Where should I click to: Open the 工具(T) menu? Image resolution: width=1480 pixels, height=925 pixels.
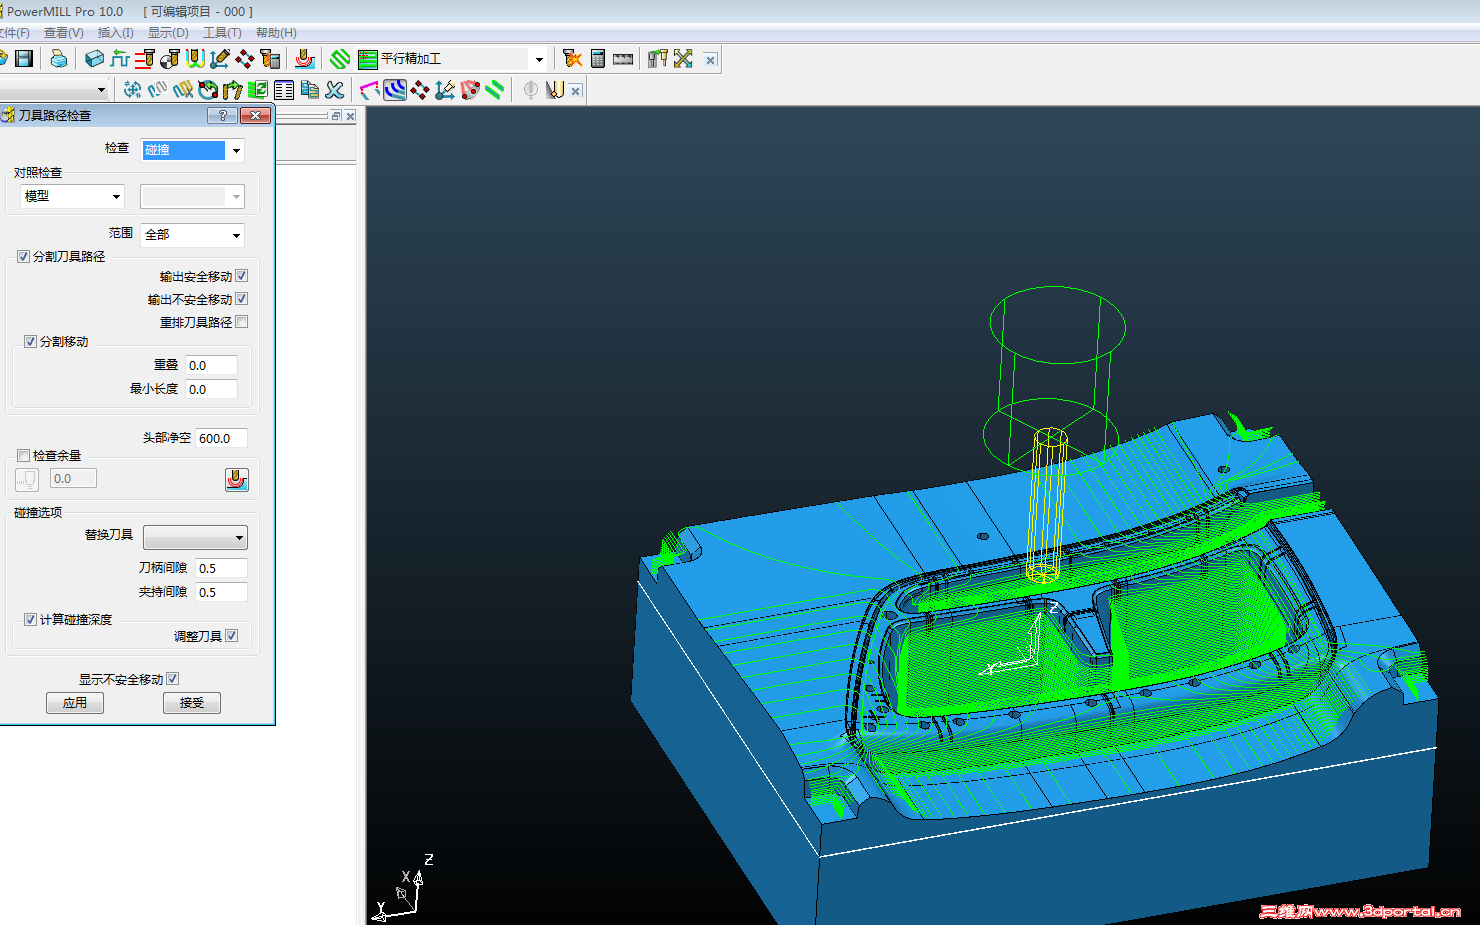222,33
